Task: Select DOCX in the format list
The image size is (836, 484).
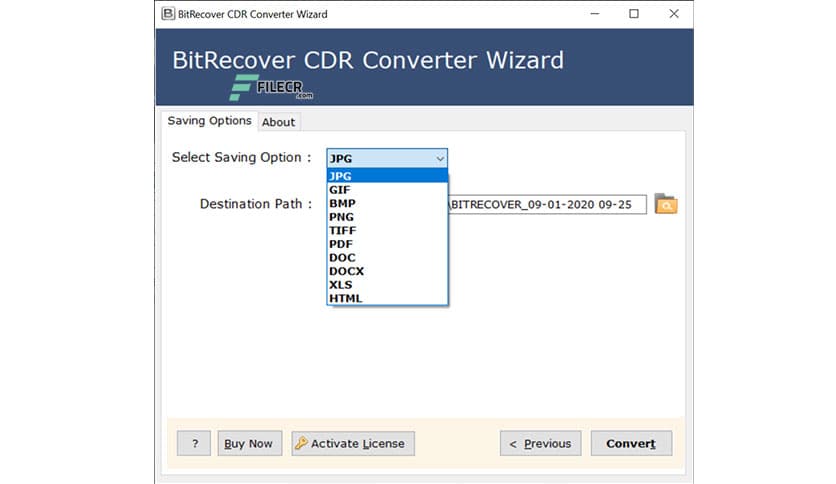Action: pos(387,271)
